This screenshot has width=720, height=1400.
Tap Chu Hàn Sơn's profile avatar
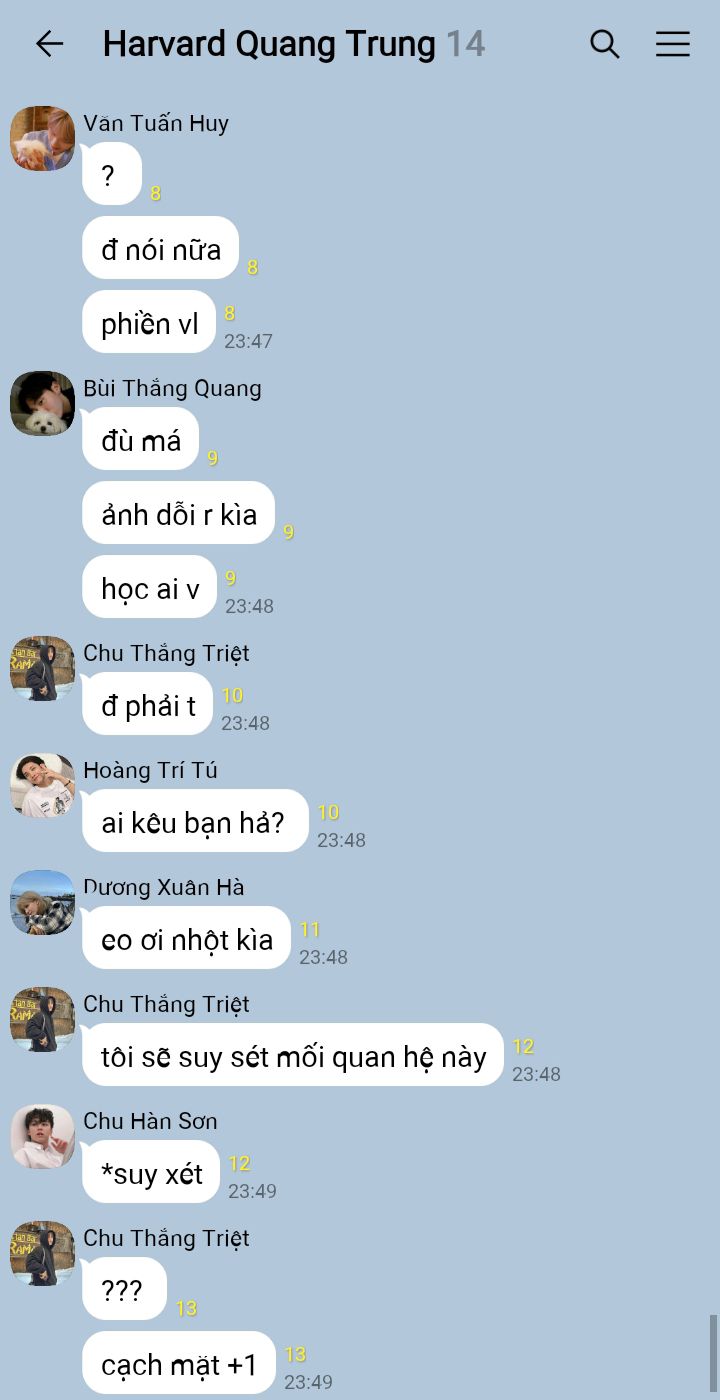[x=43, y=1136]
